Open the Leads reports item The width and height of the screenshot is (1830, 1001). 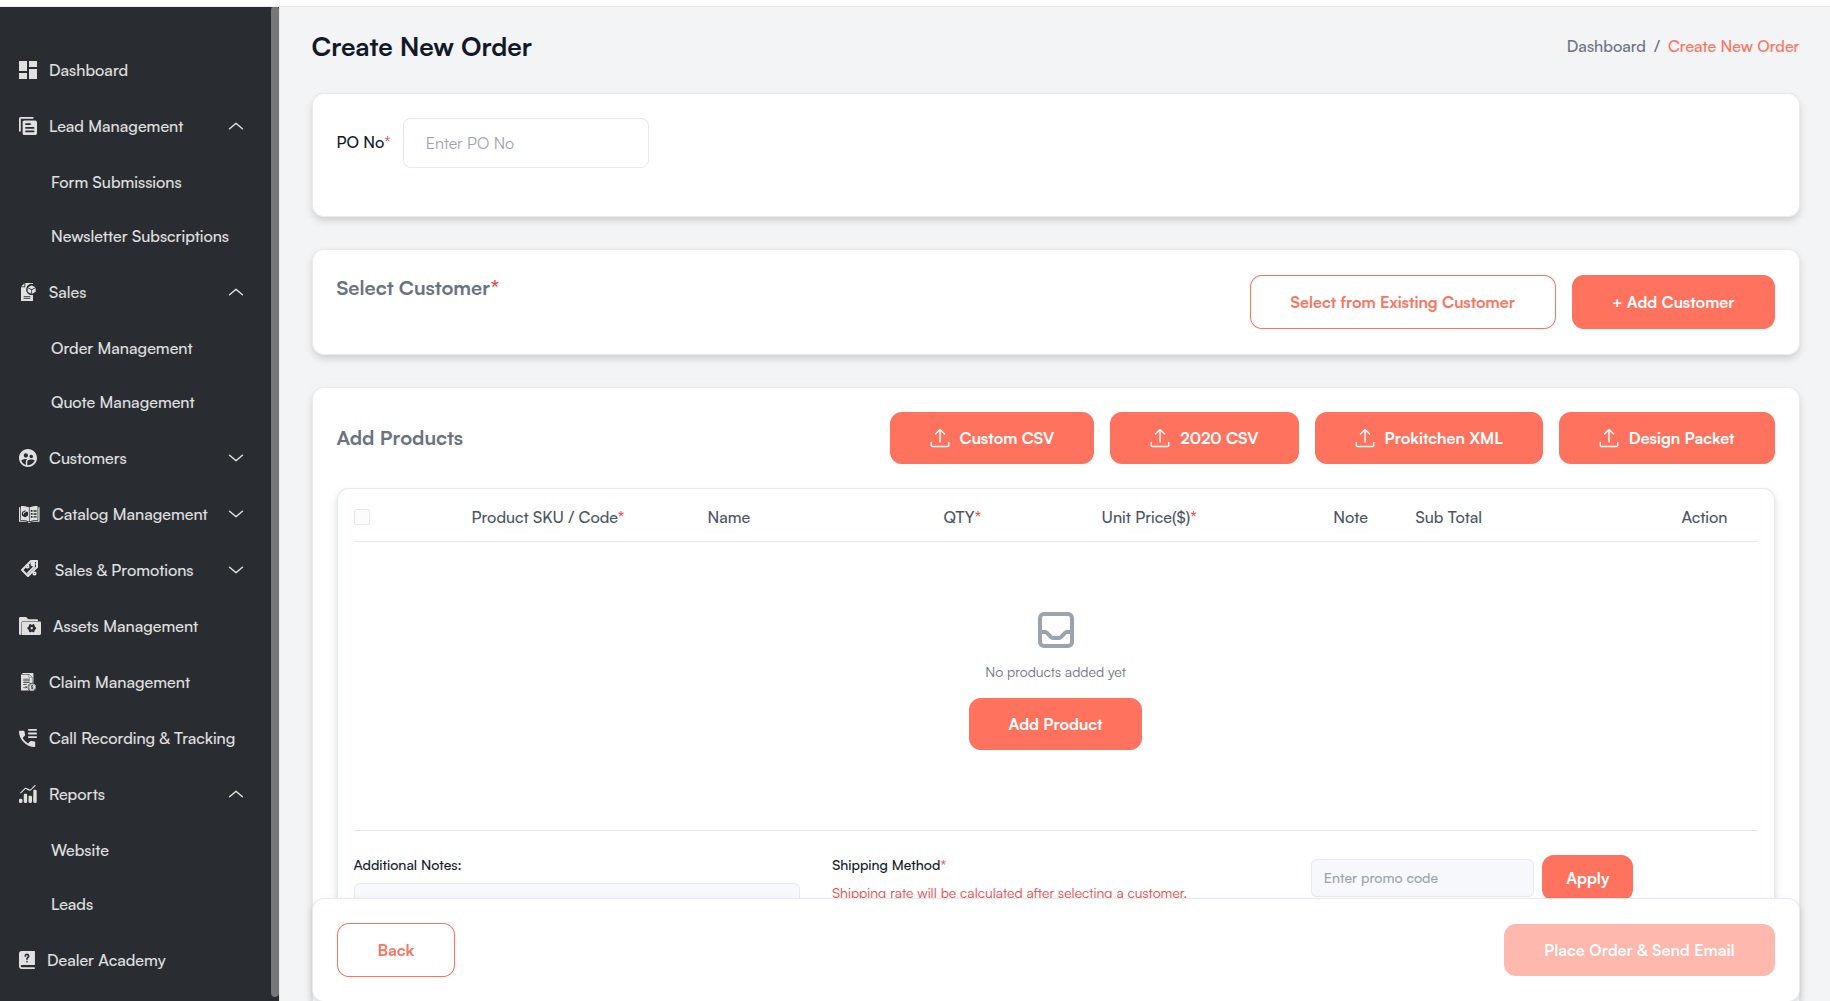(x=72, y=904)
